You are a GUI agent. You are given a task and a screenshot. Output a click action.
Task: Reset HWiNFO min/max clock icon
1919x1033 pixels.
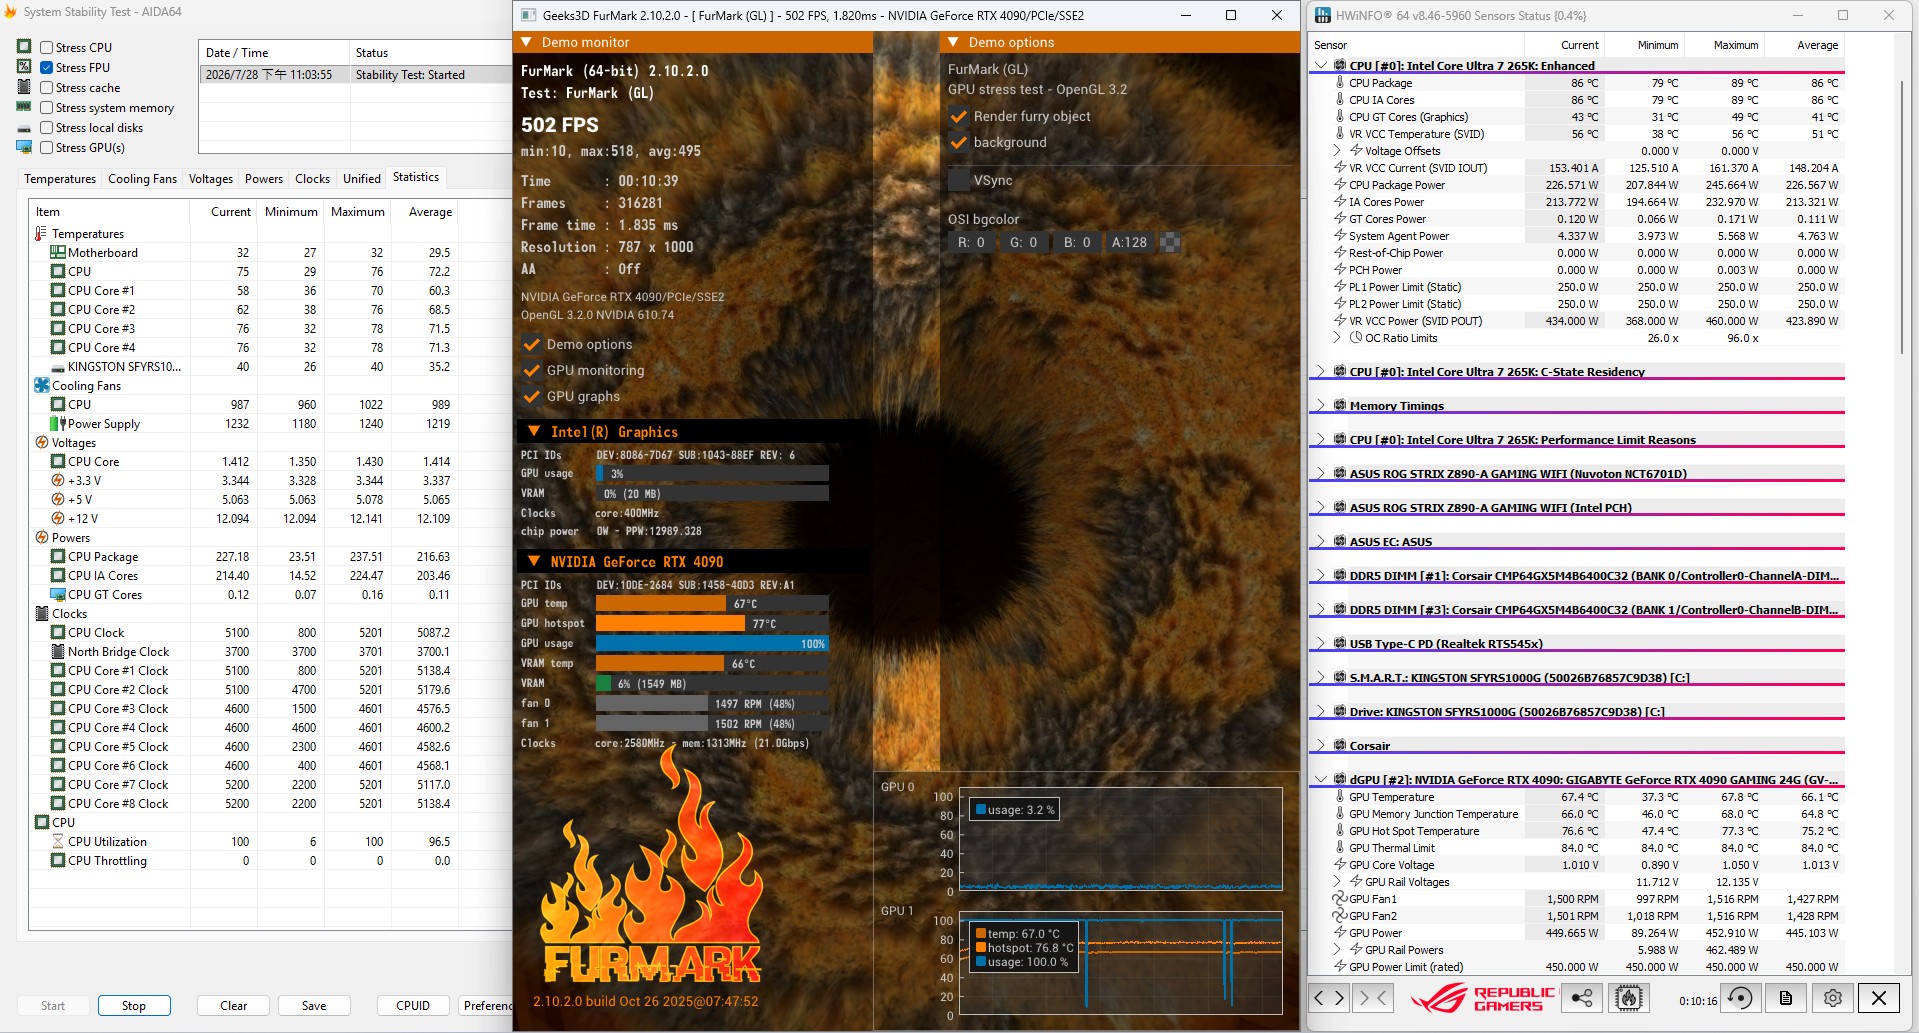pyautogui.click(x=1740, y=998)
